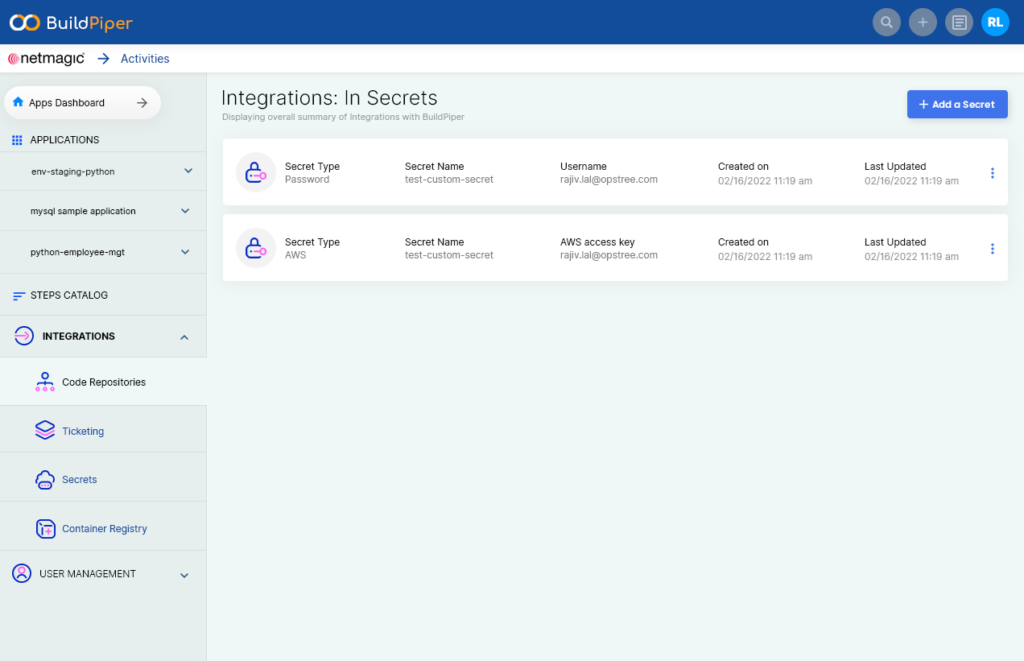Open the notes document icon in header
1024x661 pixels.
pos(959,22)
